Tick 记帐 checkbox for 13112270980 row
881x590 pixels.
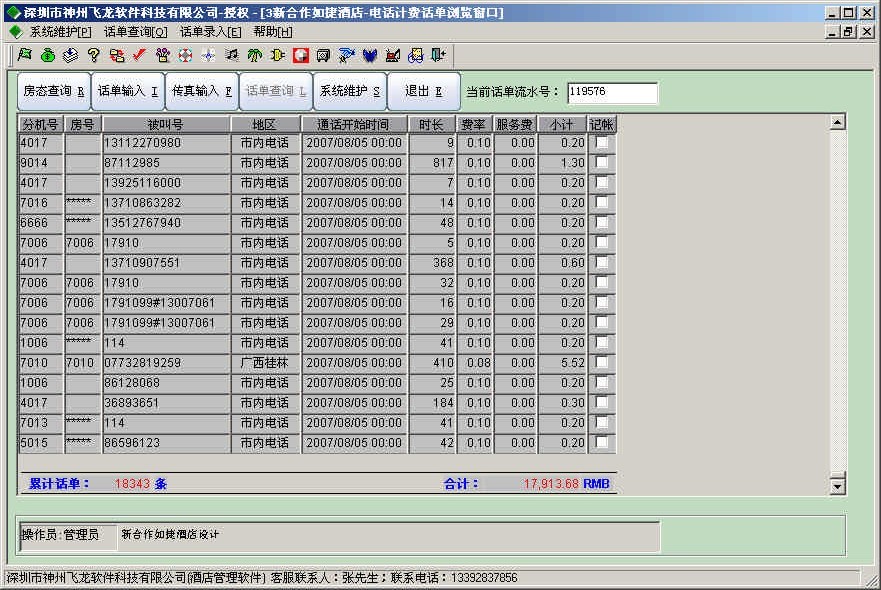point(602,143)
